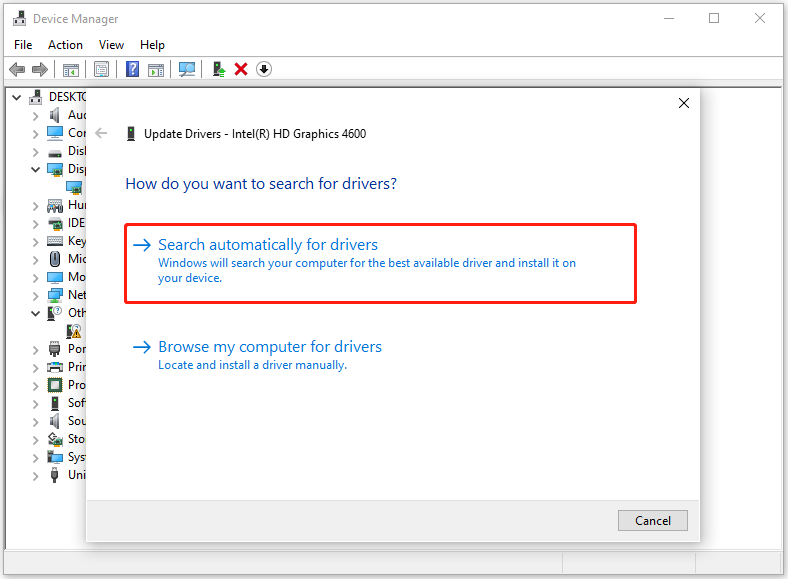
Task: Select the Network adapters category icon
Action: coord(55,295)
